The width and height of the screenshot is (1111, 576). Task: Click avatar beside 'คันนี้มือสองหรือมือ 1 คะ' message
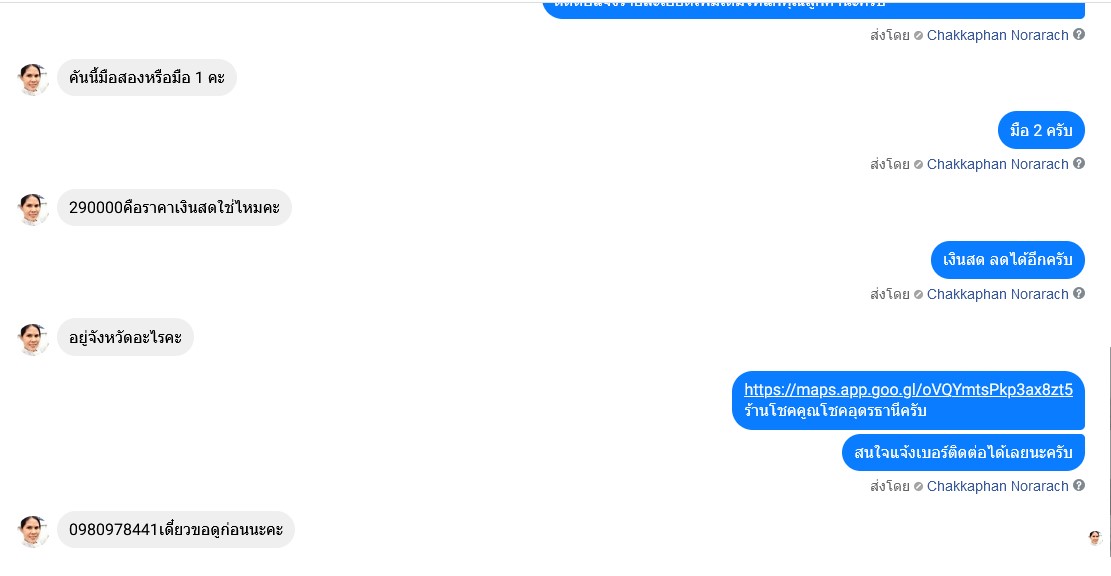coord(33,79)
